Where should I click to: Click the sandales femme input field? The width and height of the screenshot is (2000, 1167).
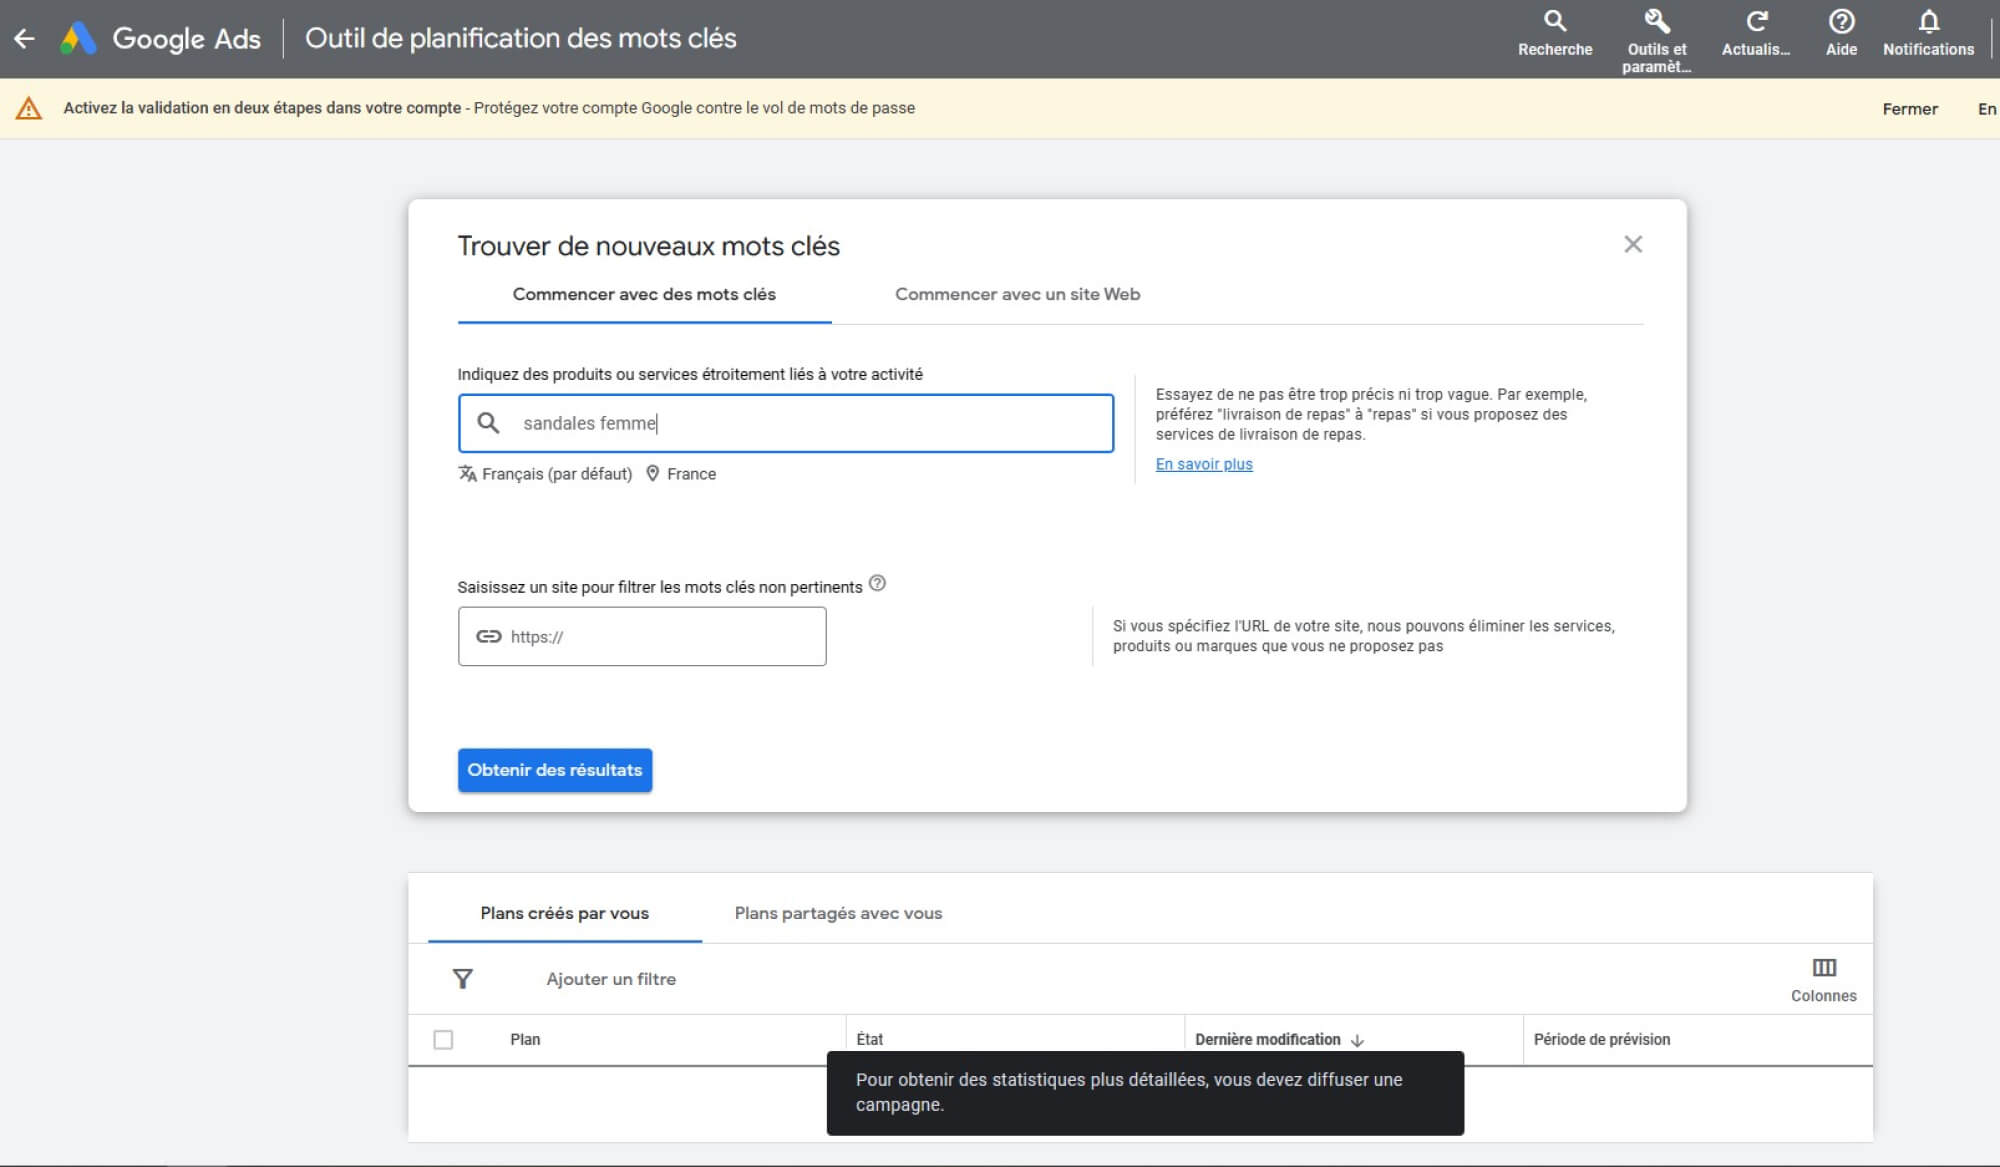click(786, 422)
